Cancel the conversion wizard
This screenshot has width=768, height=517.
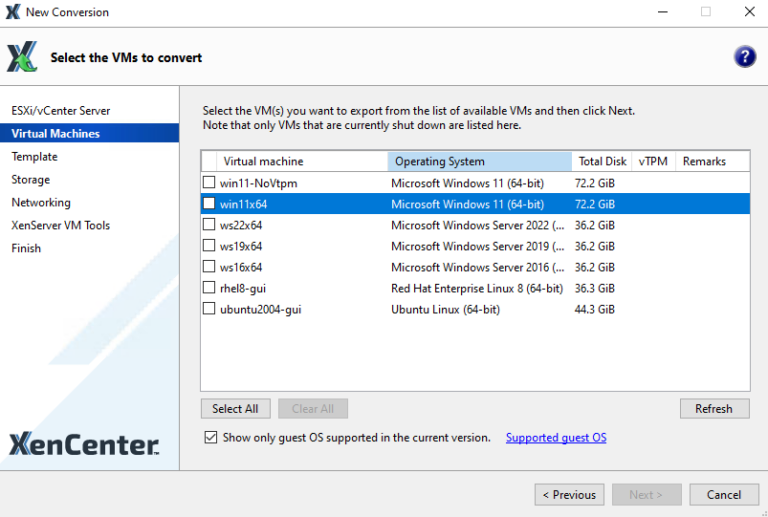click(x=724, y=494)
